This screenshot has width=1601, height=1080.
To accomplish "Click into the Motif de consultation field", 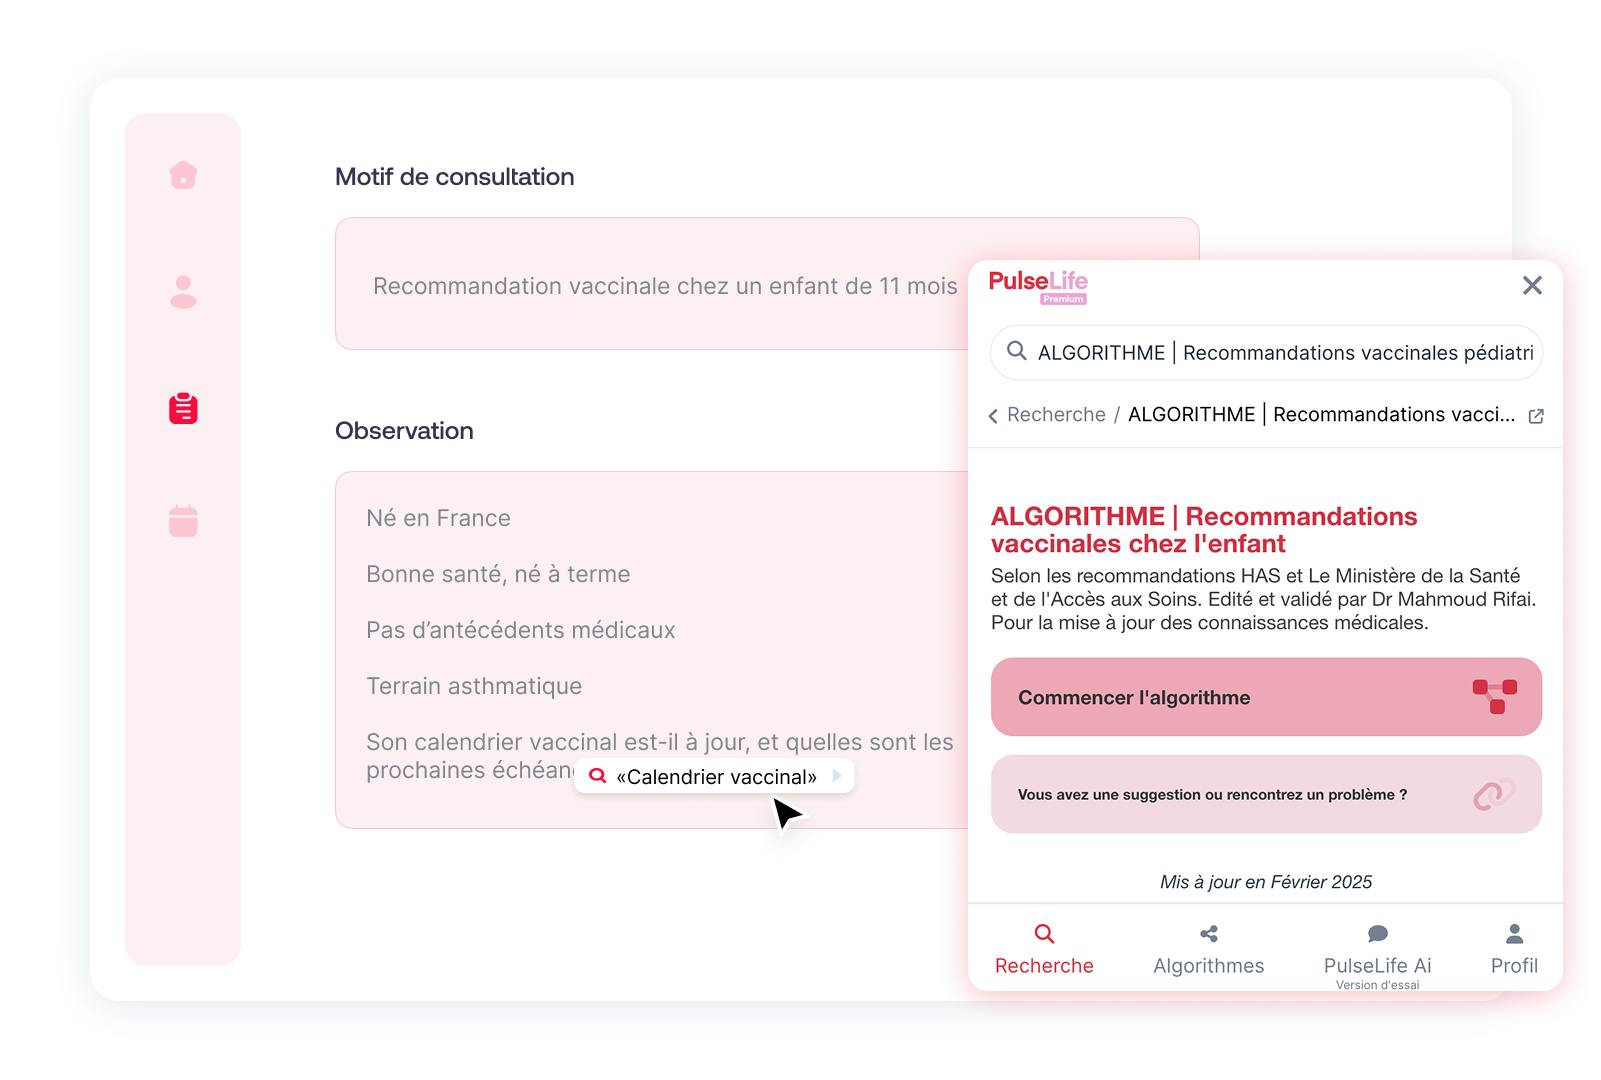I will coord(766,284).
